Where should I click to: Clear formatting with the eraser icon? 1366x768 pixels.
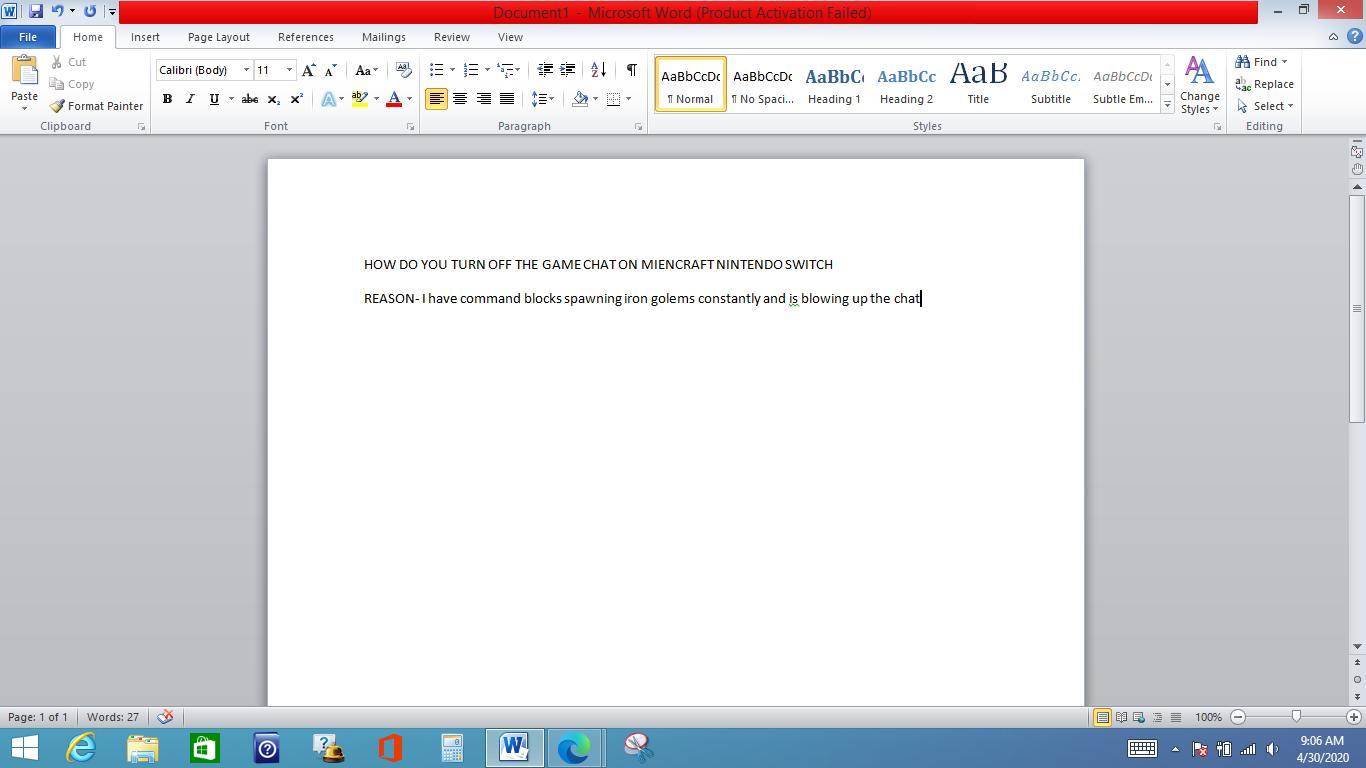click(403, 70)
